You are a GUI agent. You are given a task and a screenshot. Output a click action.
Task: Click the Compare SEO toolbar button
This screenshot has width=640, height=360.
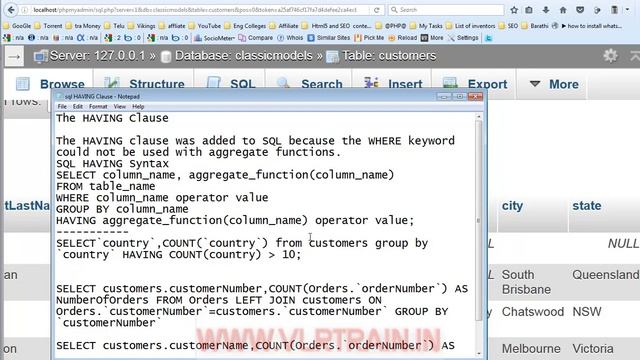[x=256, y=38]
